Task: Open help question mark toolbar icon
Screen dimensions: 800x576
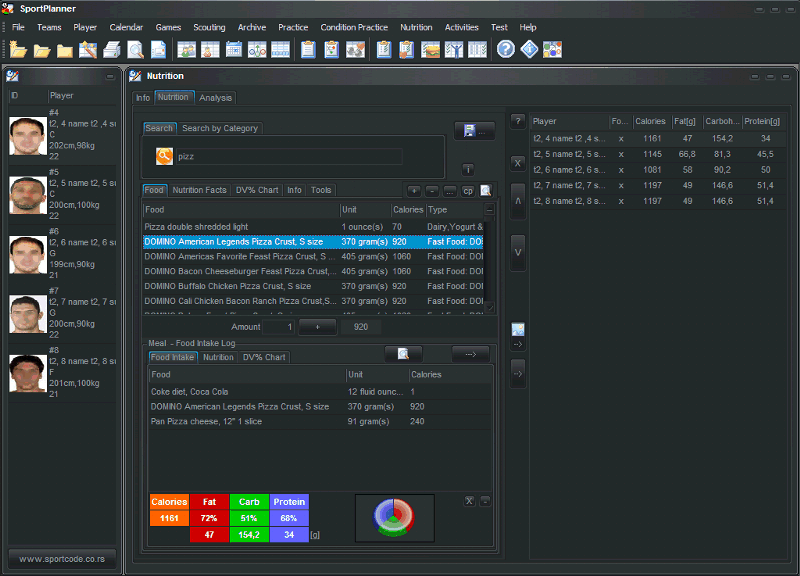Action: pos(506,49)
